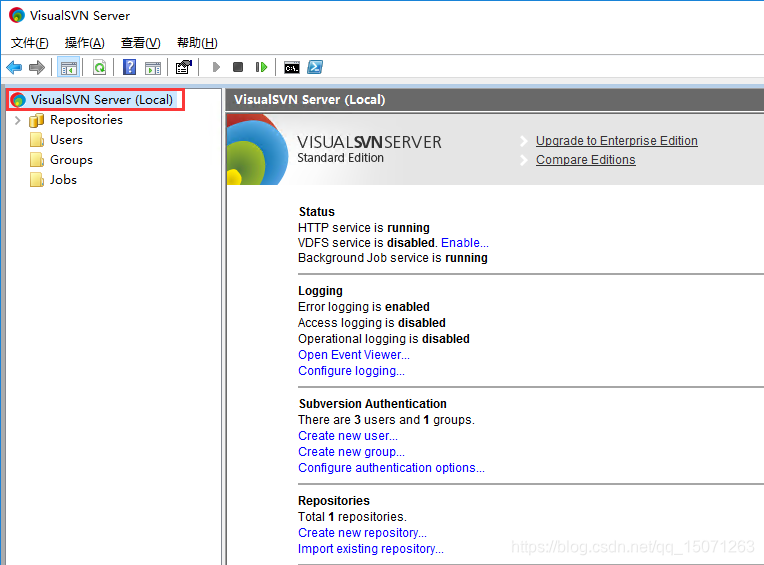Stop service with square stop icon

point(238,67)
